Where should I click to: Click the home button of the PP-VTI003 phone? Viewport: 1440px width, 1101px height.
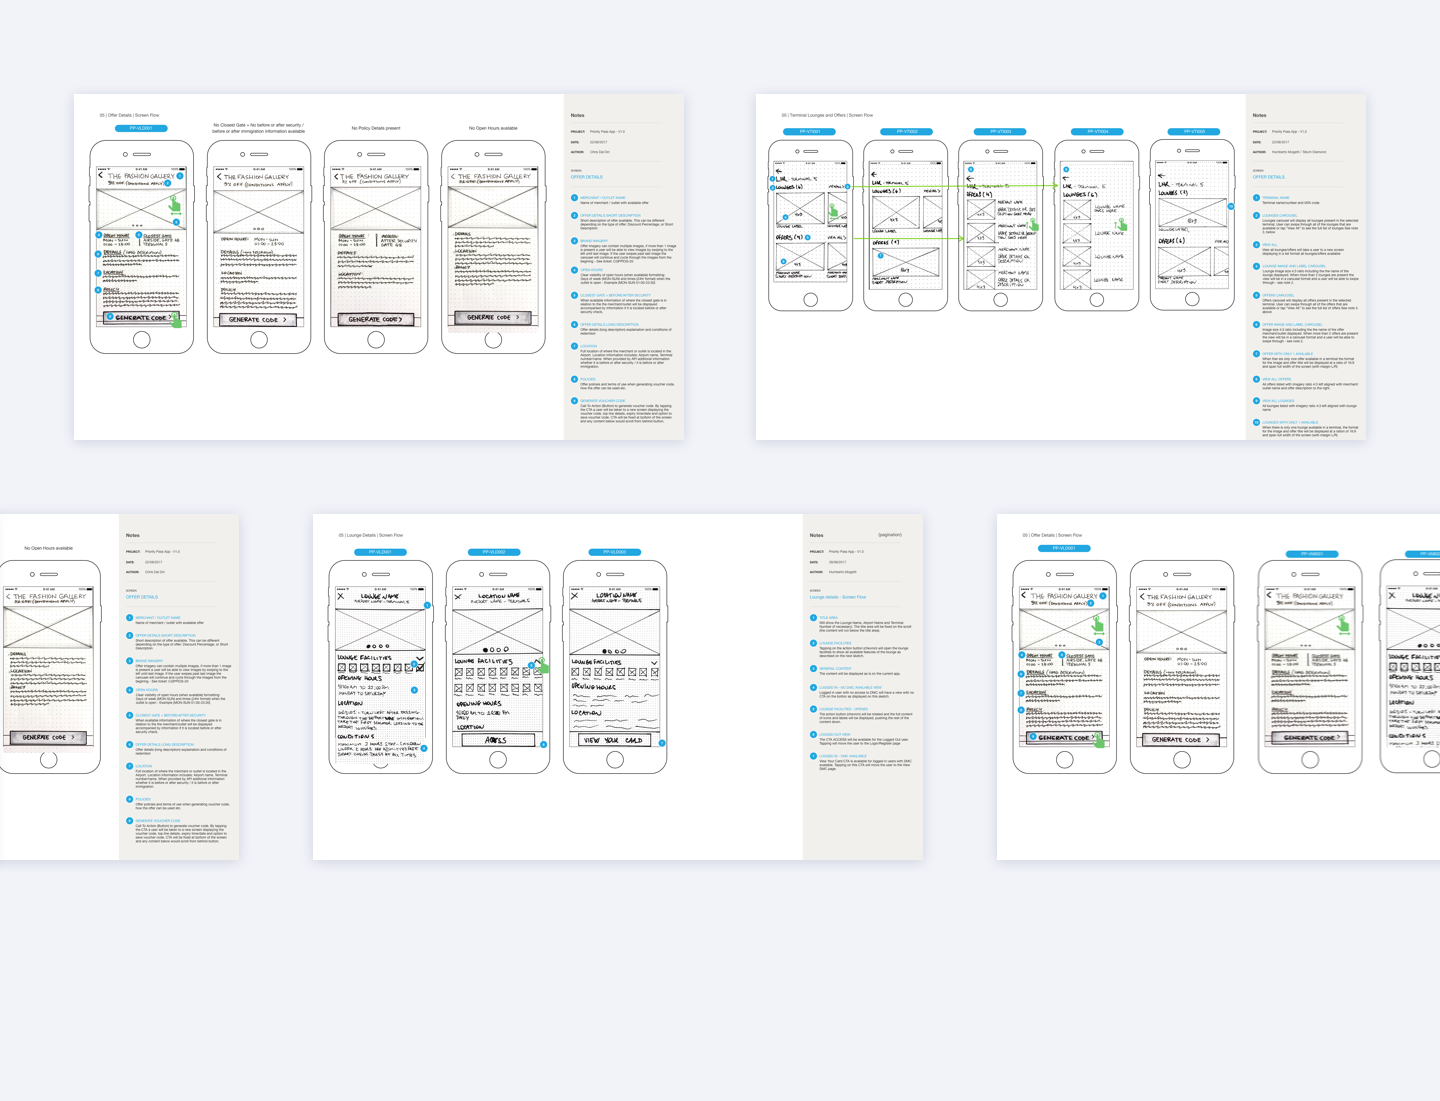point(1001,300)
